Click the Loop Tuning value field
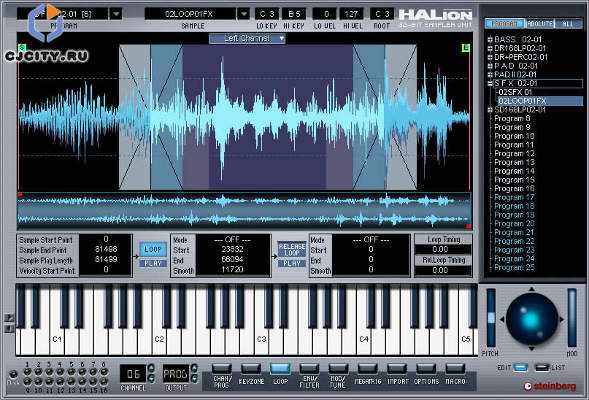This screenshot has width=589, height=400. (x=443, y=249)
